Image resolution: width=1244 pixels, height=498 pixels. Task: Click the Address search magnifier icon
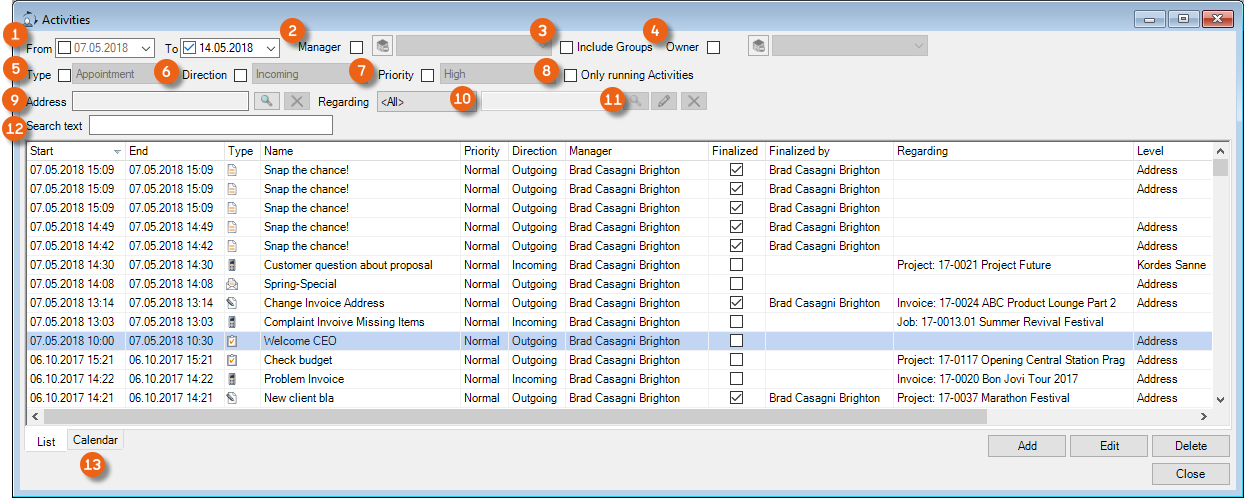267,101
